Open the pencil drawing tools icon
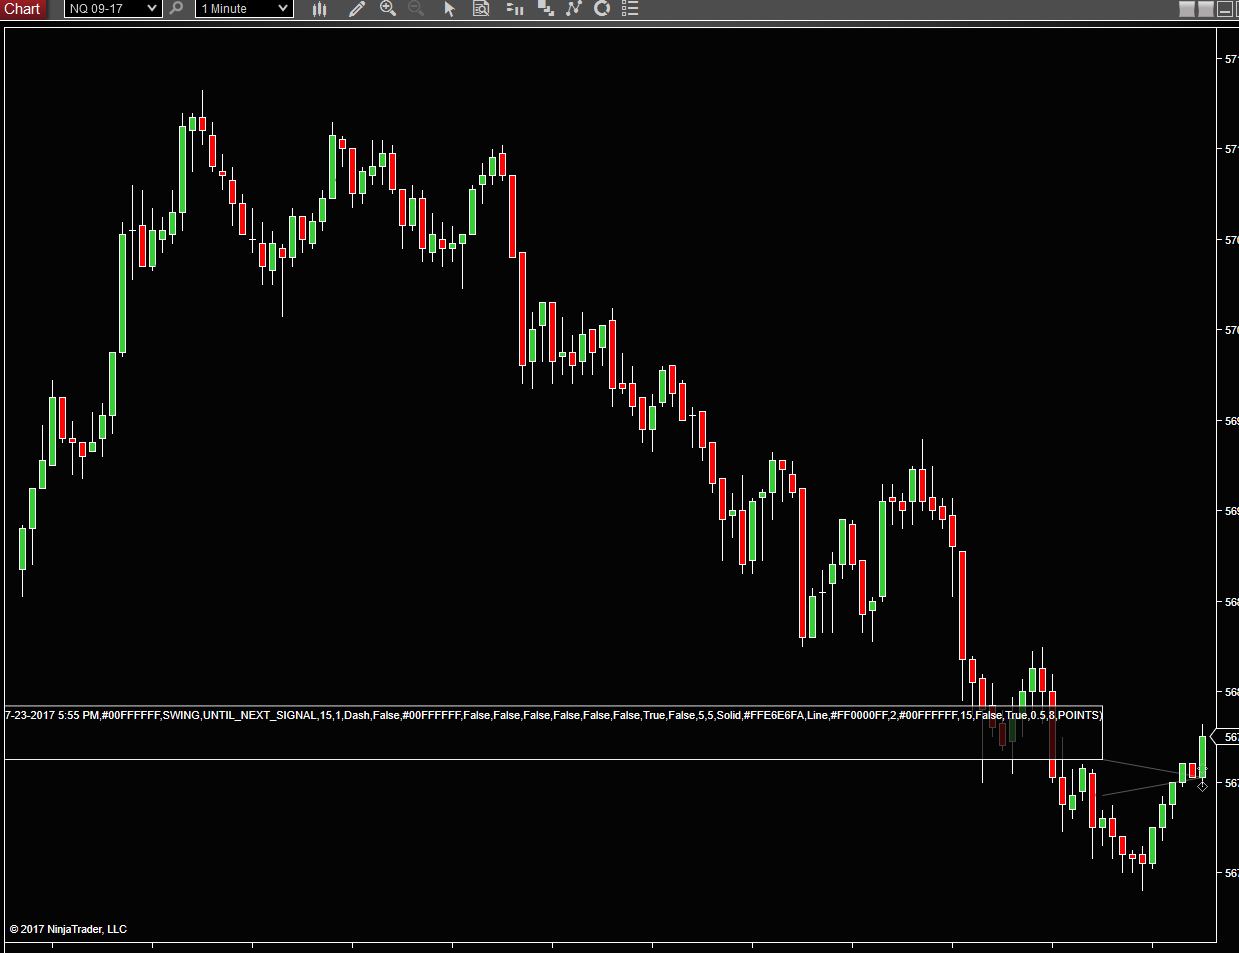Viewport: 1239px width, 953px height. [357, 9]
